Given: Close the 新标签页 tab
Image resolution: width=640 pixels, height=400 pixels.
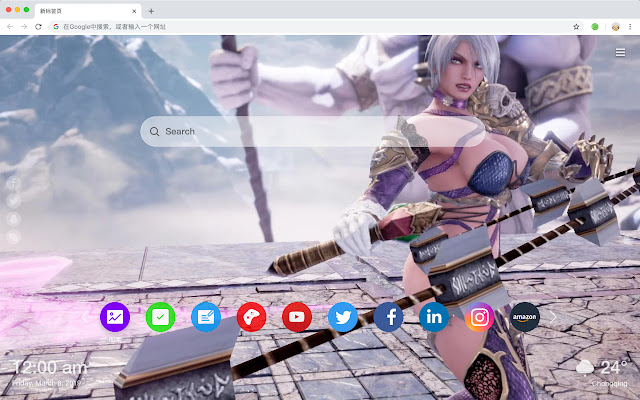Looking at the screenshot, I should [134, 11].
